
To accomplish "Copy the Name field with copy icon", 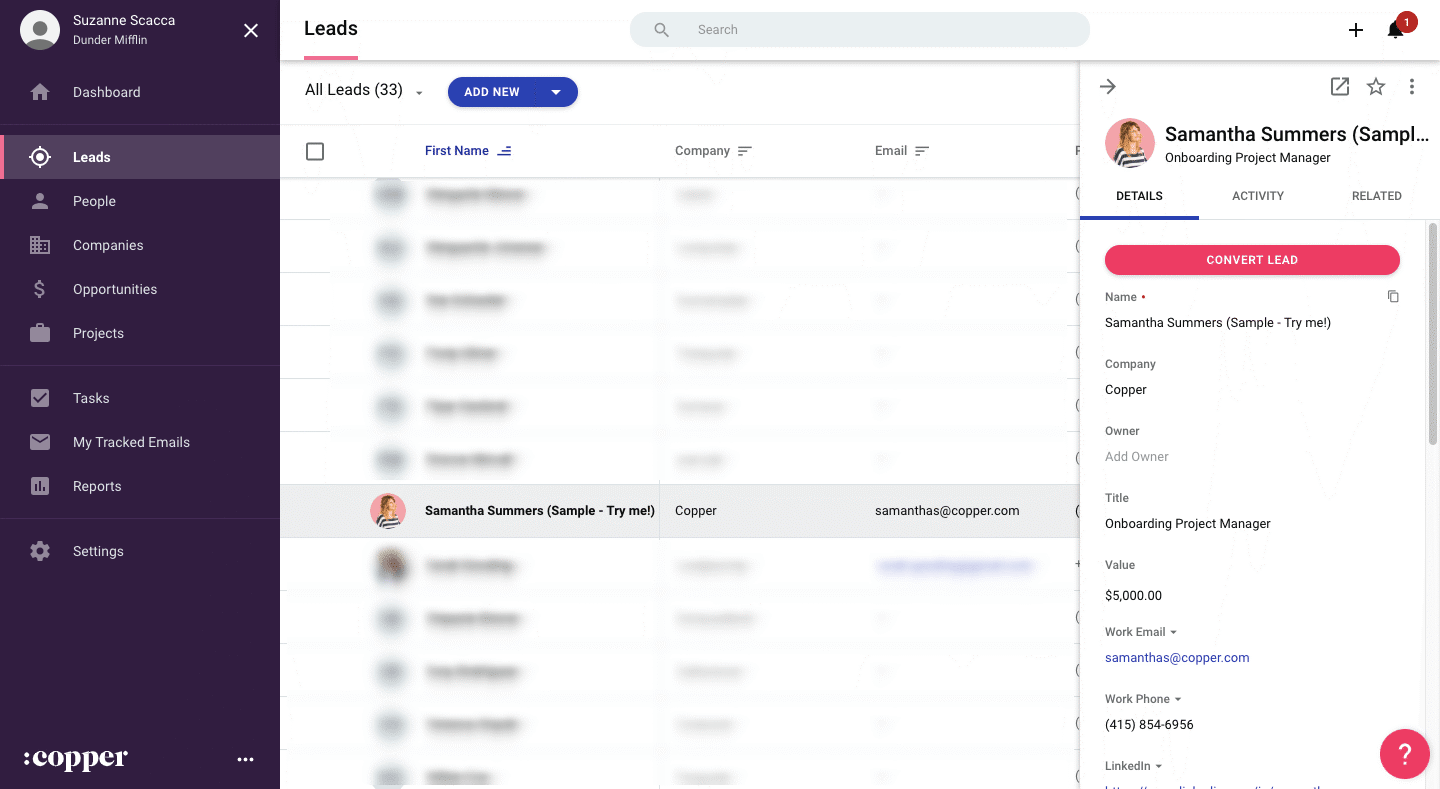I will pyautogui.click(x=1393, y=297).
